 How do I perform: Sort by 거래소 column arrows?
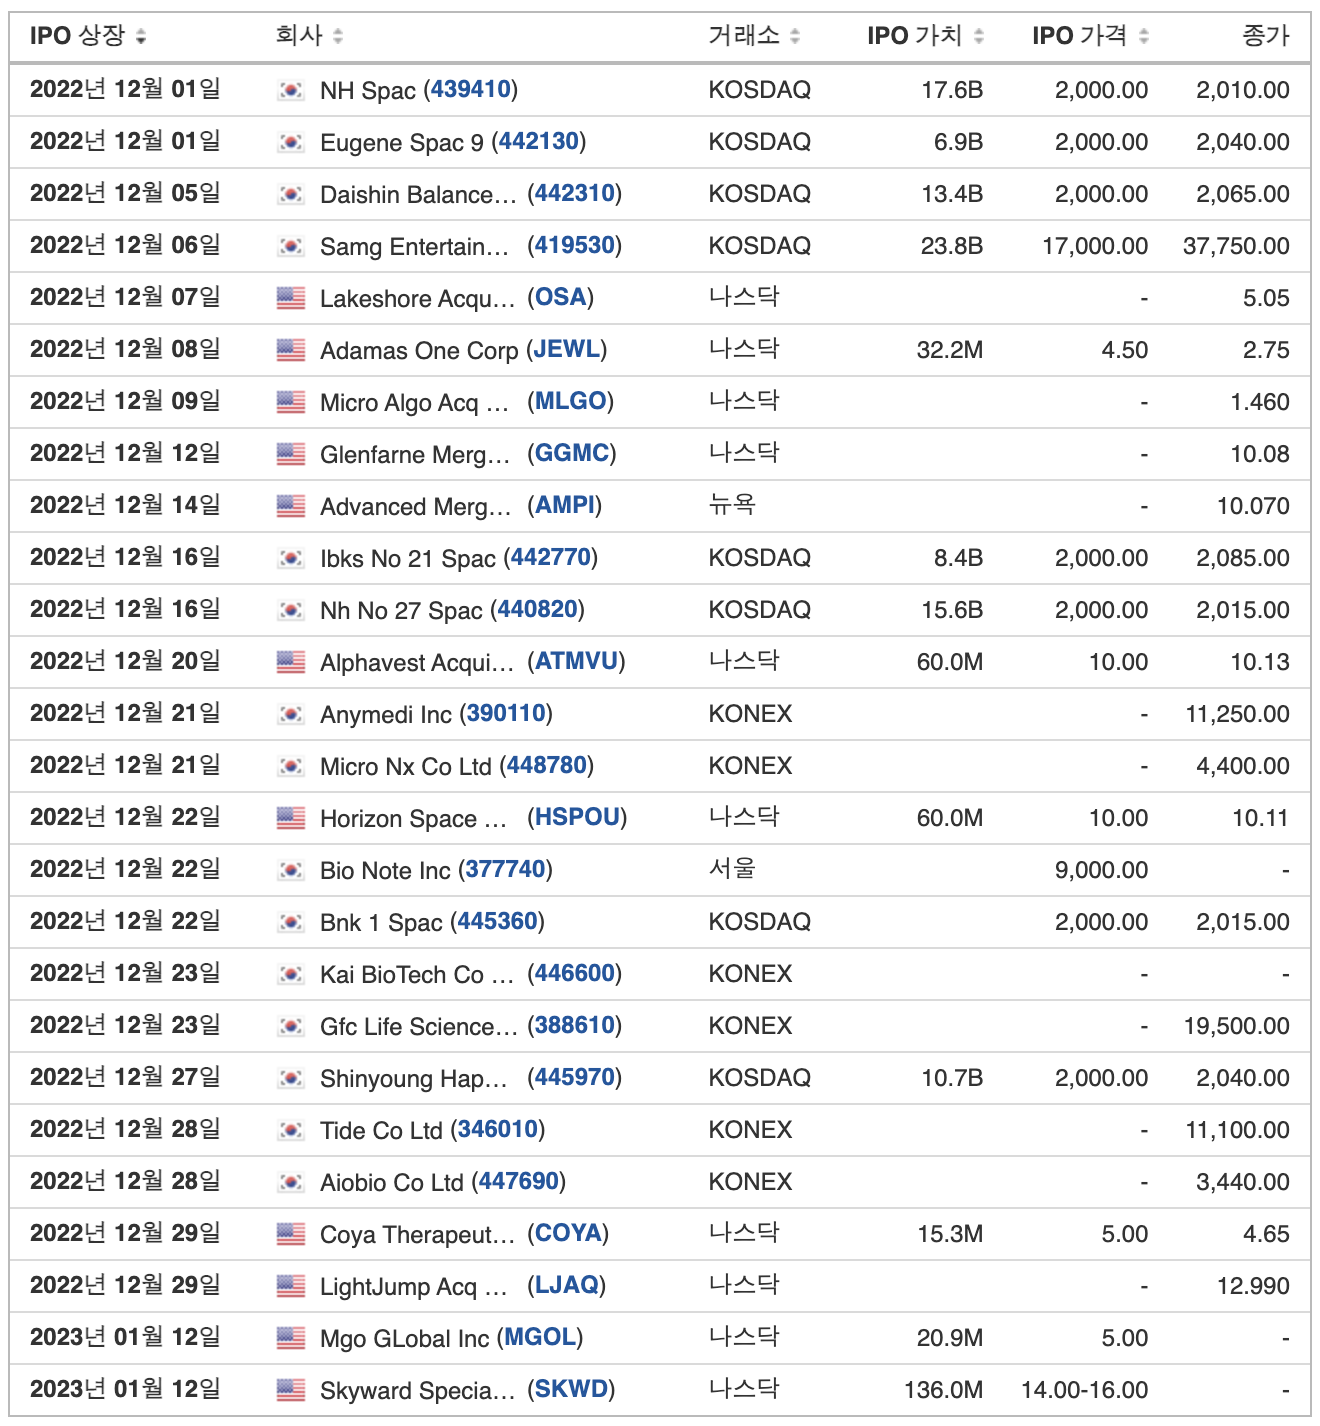(795, 37)
